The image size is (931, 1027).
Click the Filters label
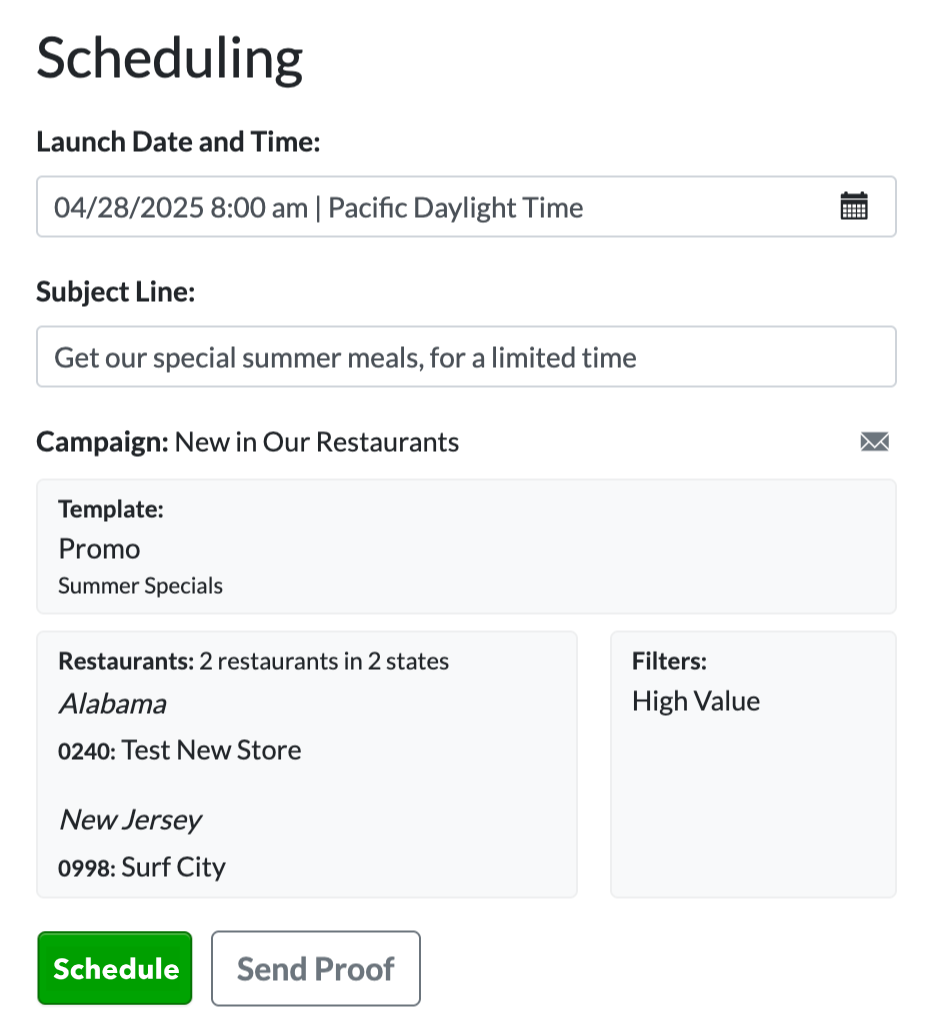click(670, 662)
